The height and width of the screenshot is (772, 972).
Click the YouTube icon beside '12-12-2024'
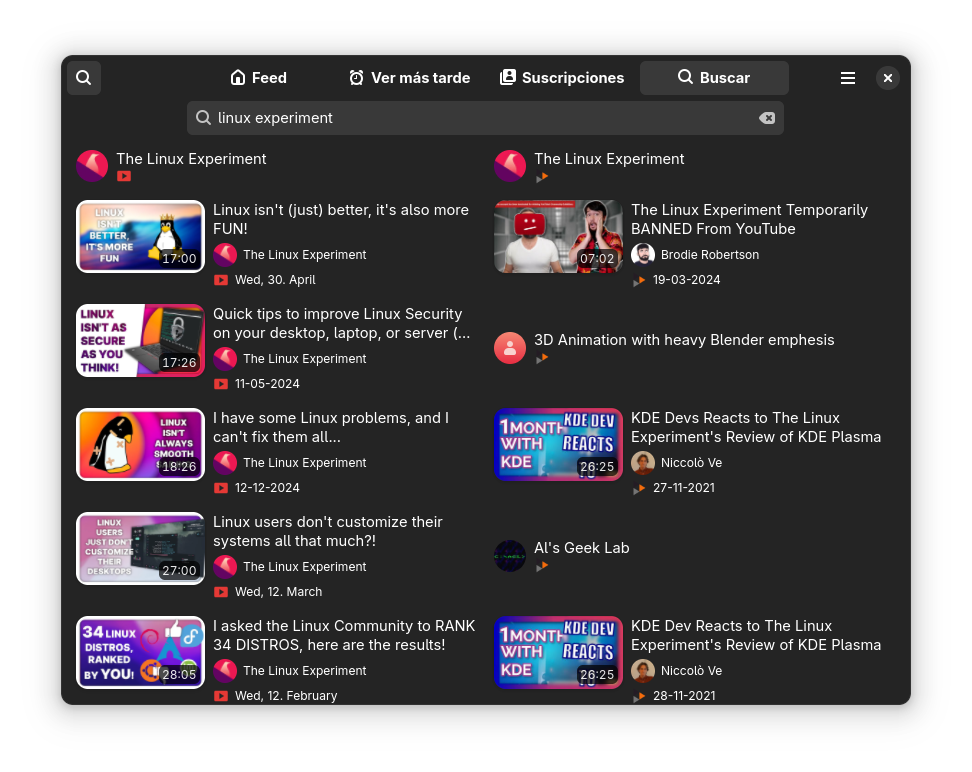pyautogui.click(x=221, y=488)
